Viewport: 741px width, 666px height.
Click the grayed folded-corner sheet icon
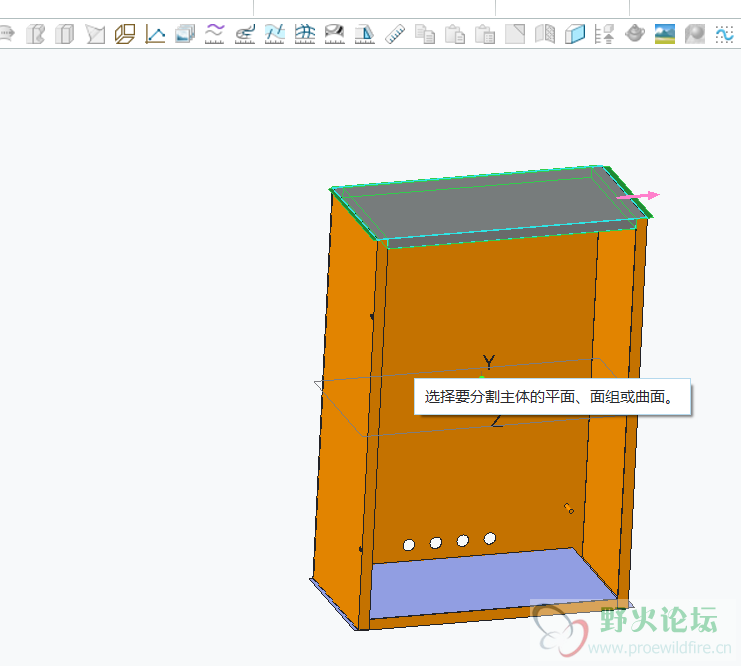click(515, 34)
